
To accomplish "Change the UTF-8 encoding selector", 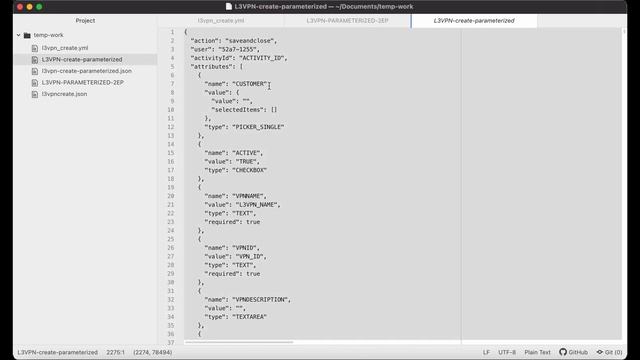I will 507,352.
